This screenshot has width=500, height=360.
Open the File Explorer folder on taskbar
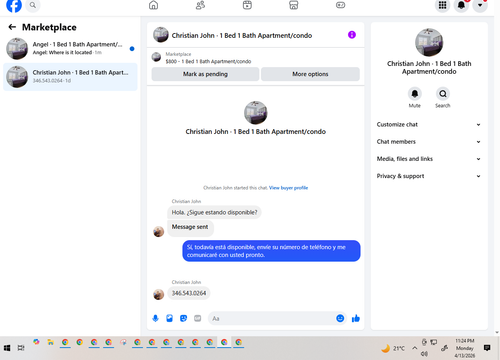pyautogui.click(x=50, y=342)
